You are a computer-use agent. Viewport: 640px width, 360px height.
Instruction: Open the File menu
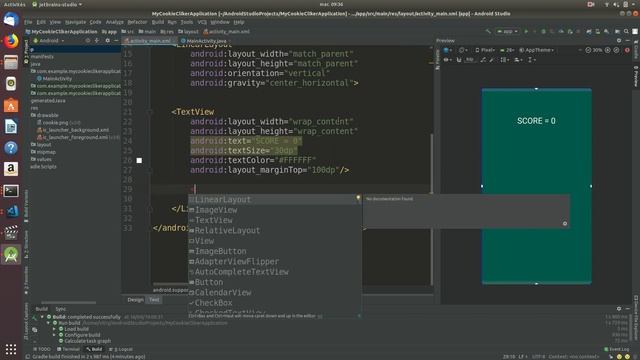point(28,22)
